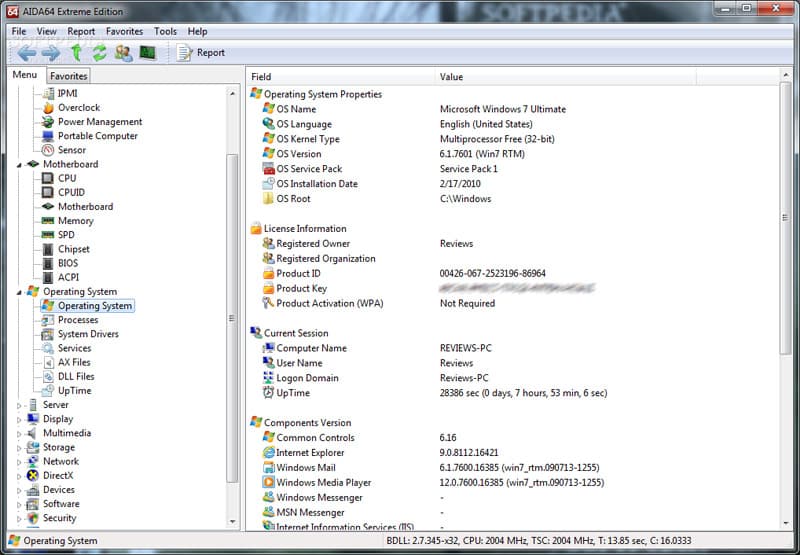This screenshot has height=555, width=800.
Task: Click the Value column header
Action: tap(451, 77)
